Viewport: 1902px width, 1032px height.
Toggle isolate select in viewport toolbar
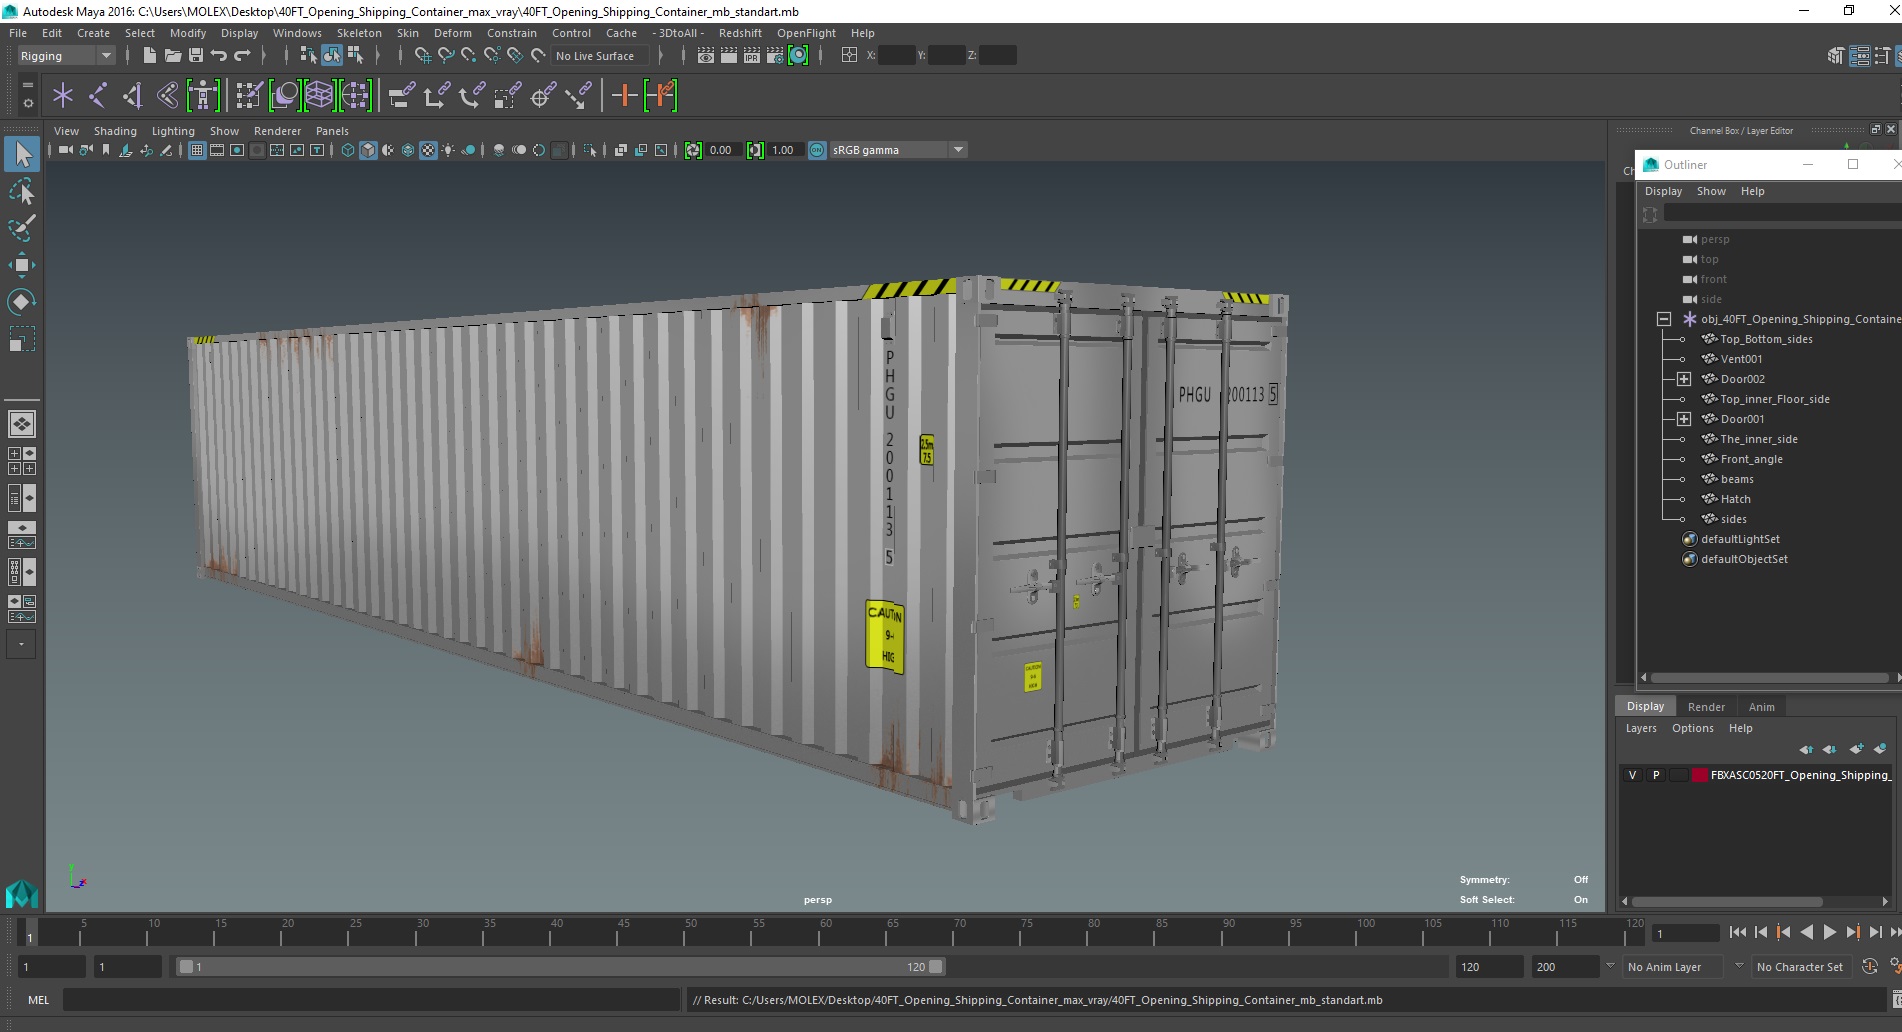coord(590,150)
